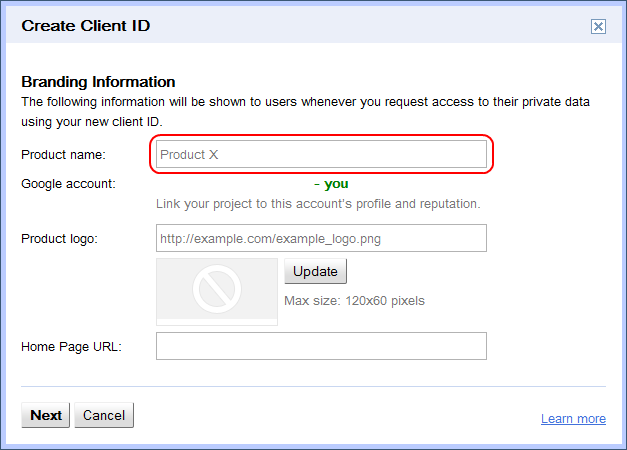This screenshot has height=450, width=627.
Task: Focus the Product logo URL field
Action: pyautogui.click(x=321, y=239)
